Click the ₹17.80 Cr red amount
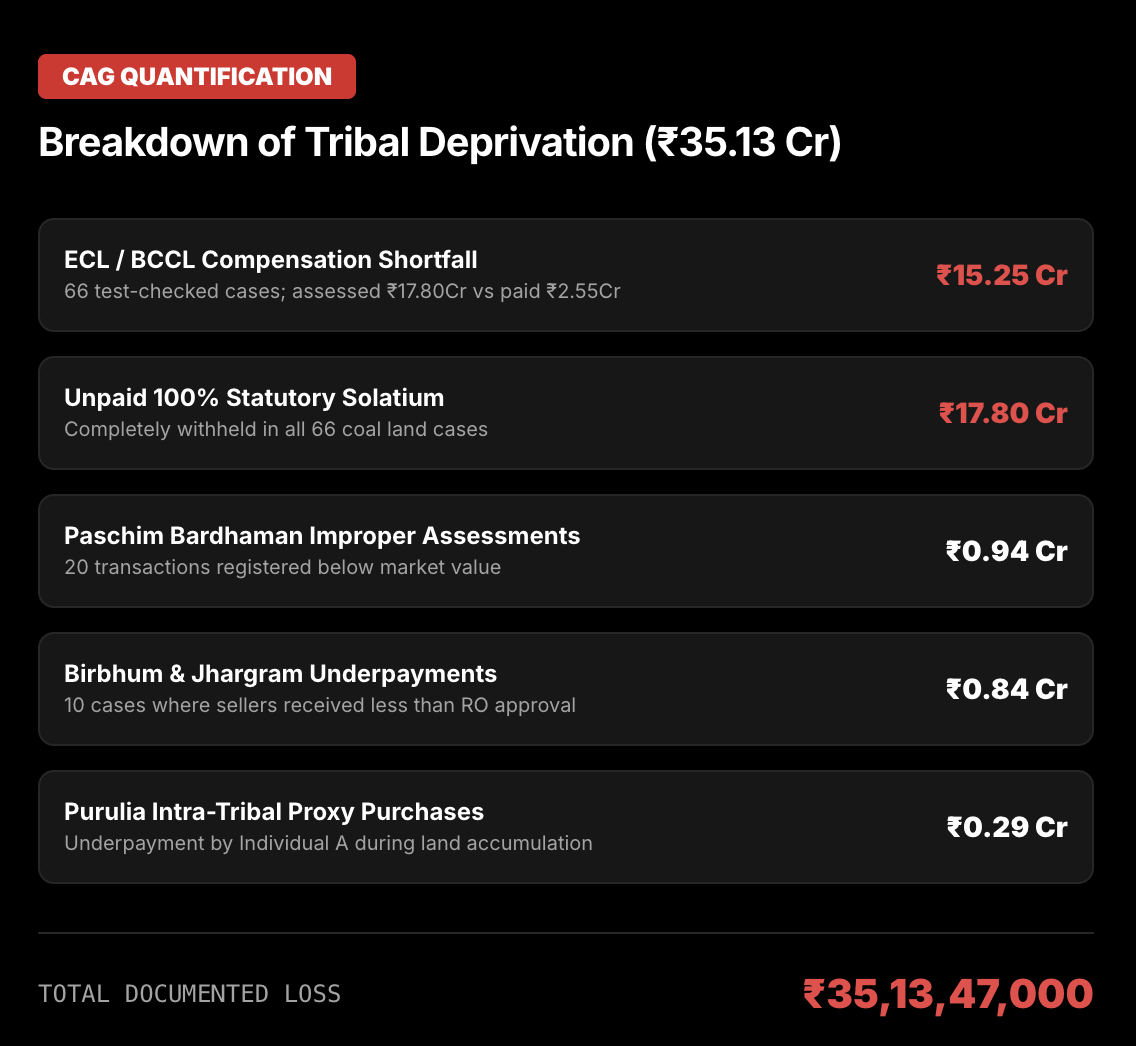The image size is (1136, 1046). coord(1003,413)
